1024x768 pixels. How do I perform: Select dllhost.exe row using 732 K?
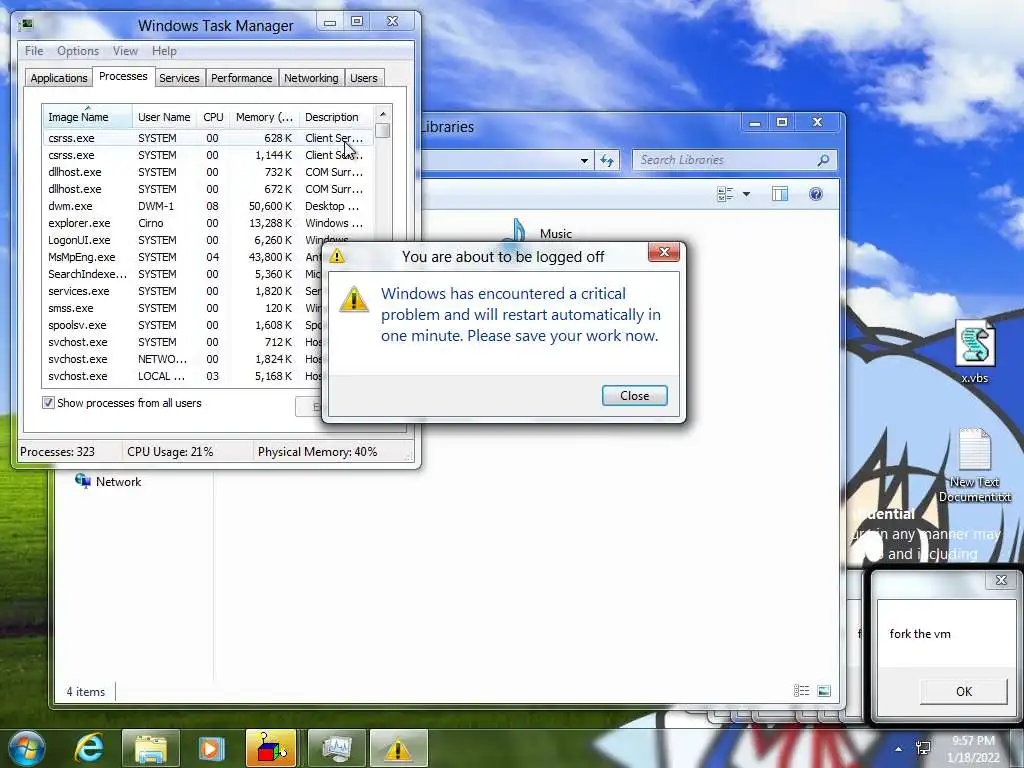point(208,172)
